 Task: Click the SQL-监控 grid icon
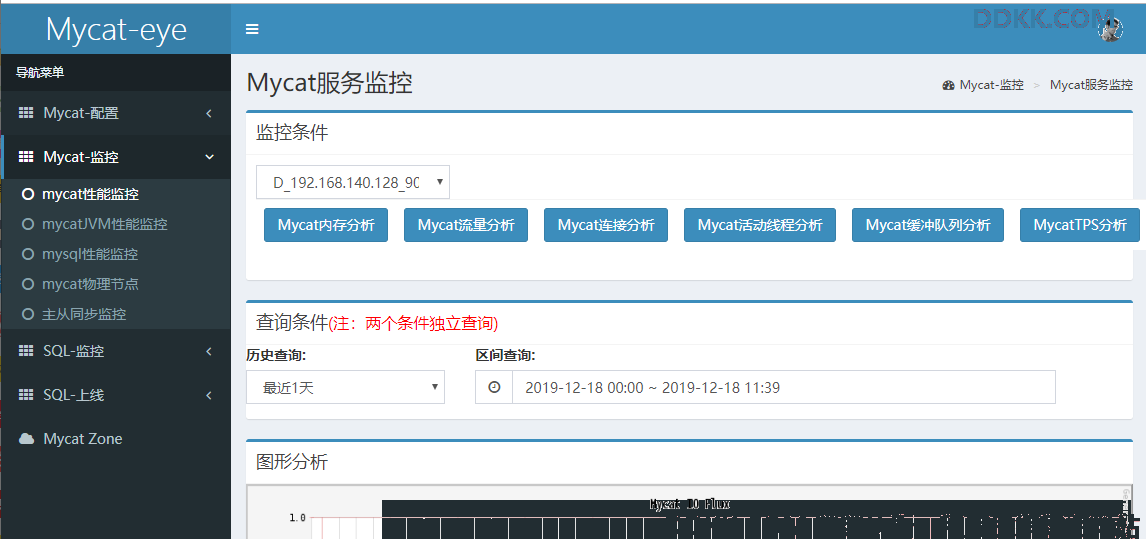click(26, 351)
